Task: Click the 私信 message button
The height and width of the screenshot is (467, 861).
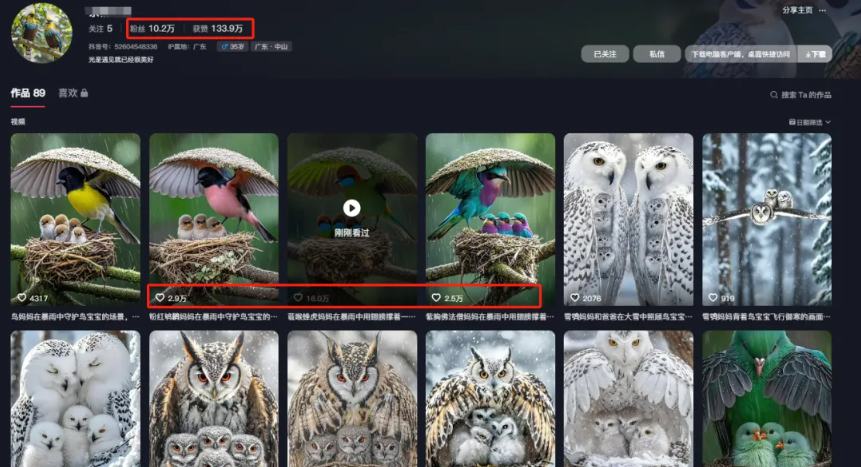Action: click(656, 54)
